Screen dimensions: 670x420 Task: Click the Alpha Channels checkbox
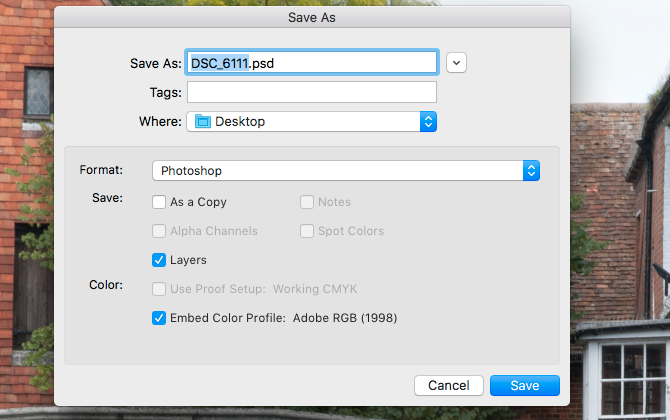[159, 231]
